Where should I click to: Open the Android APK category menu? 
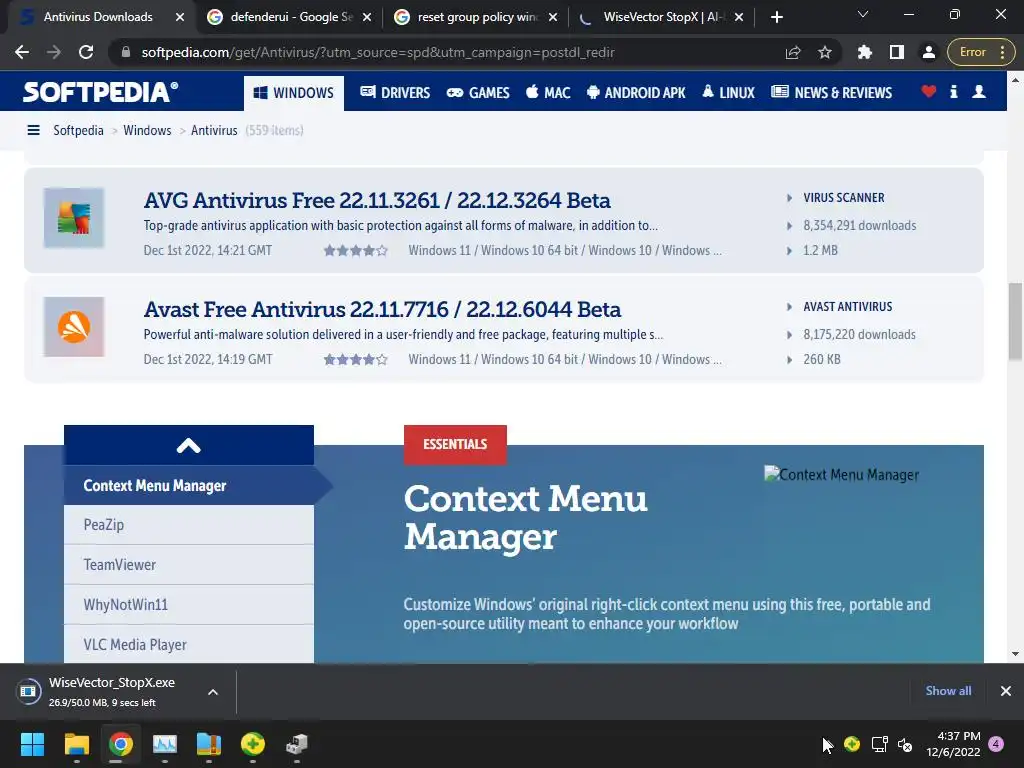[636, 93]
